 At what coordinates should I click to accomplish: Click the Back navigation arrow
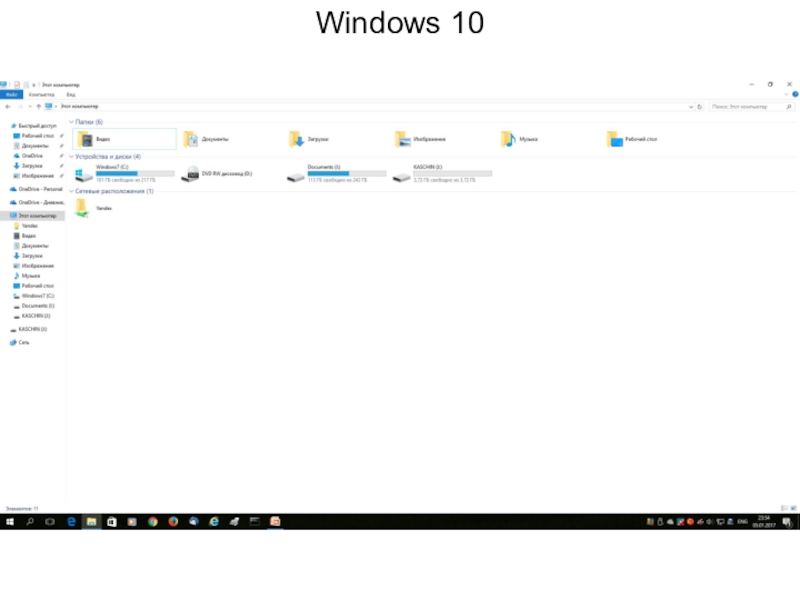[x=8, y=107]
